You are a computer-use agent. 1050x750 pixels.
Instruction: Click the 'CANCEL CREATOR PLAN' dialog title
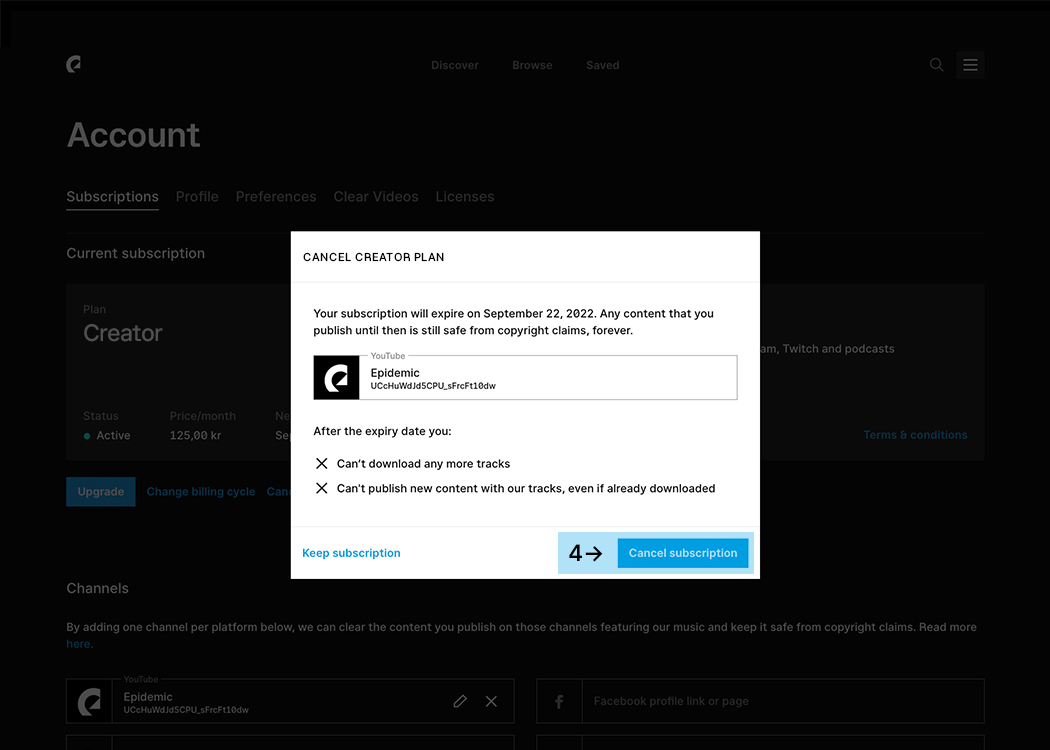tap(374, 257)
